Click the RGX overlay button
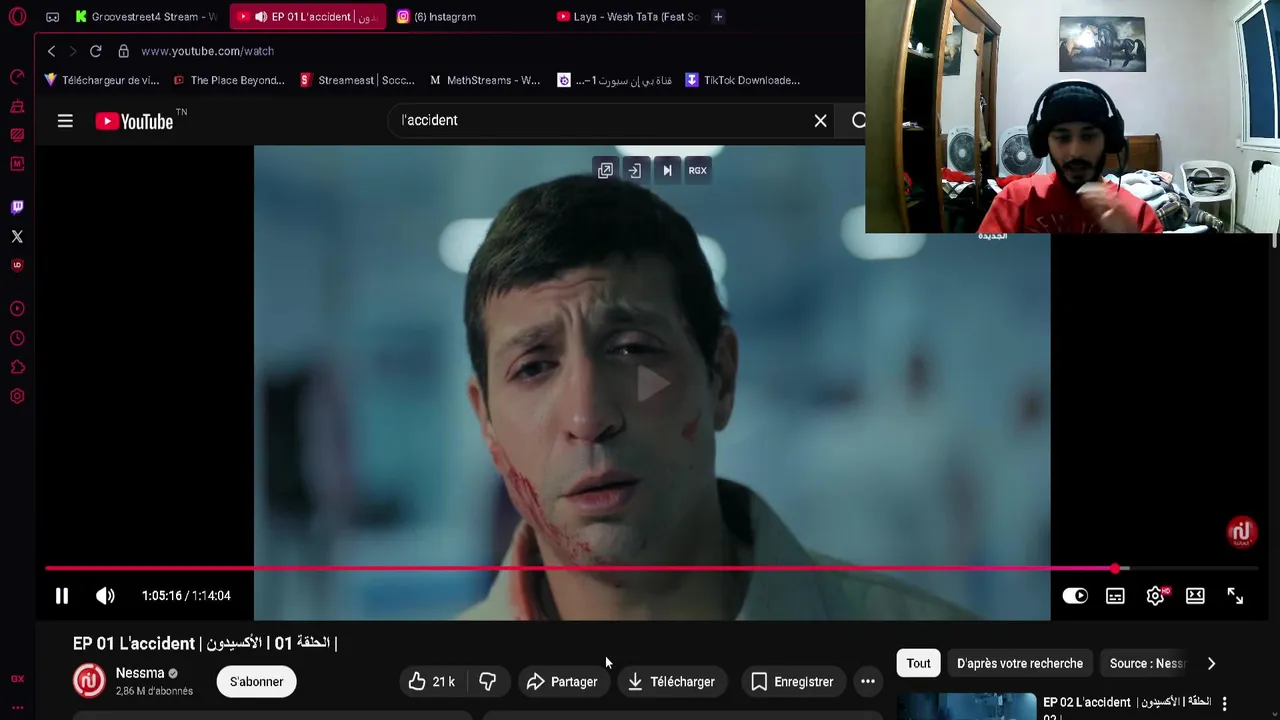1280x720 pixels. click(x=697, y=170)
